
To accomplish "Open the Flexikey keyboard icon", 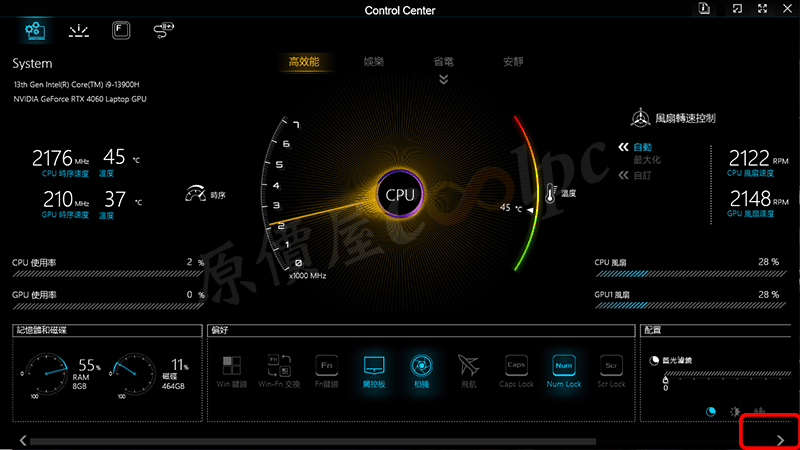I will tap(121, 31).
